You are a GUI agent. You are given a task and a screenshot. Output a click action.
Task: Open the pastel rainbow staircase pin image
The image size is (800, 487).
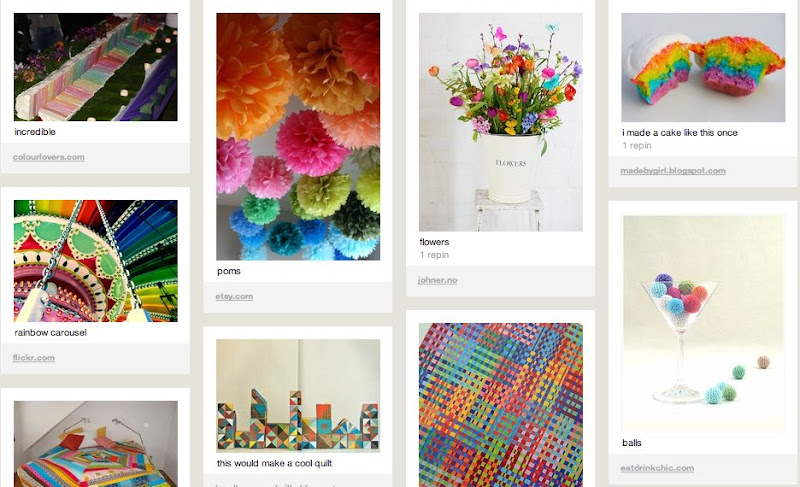(96, 67)
